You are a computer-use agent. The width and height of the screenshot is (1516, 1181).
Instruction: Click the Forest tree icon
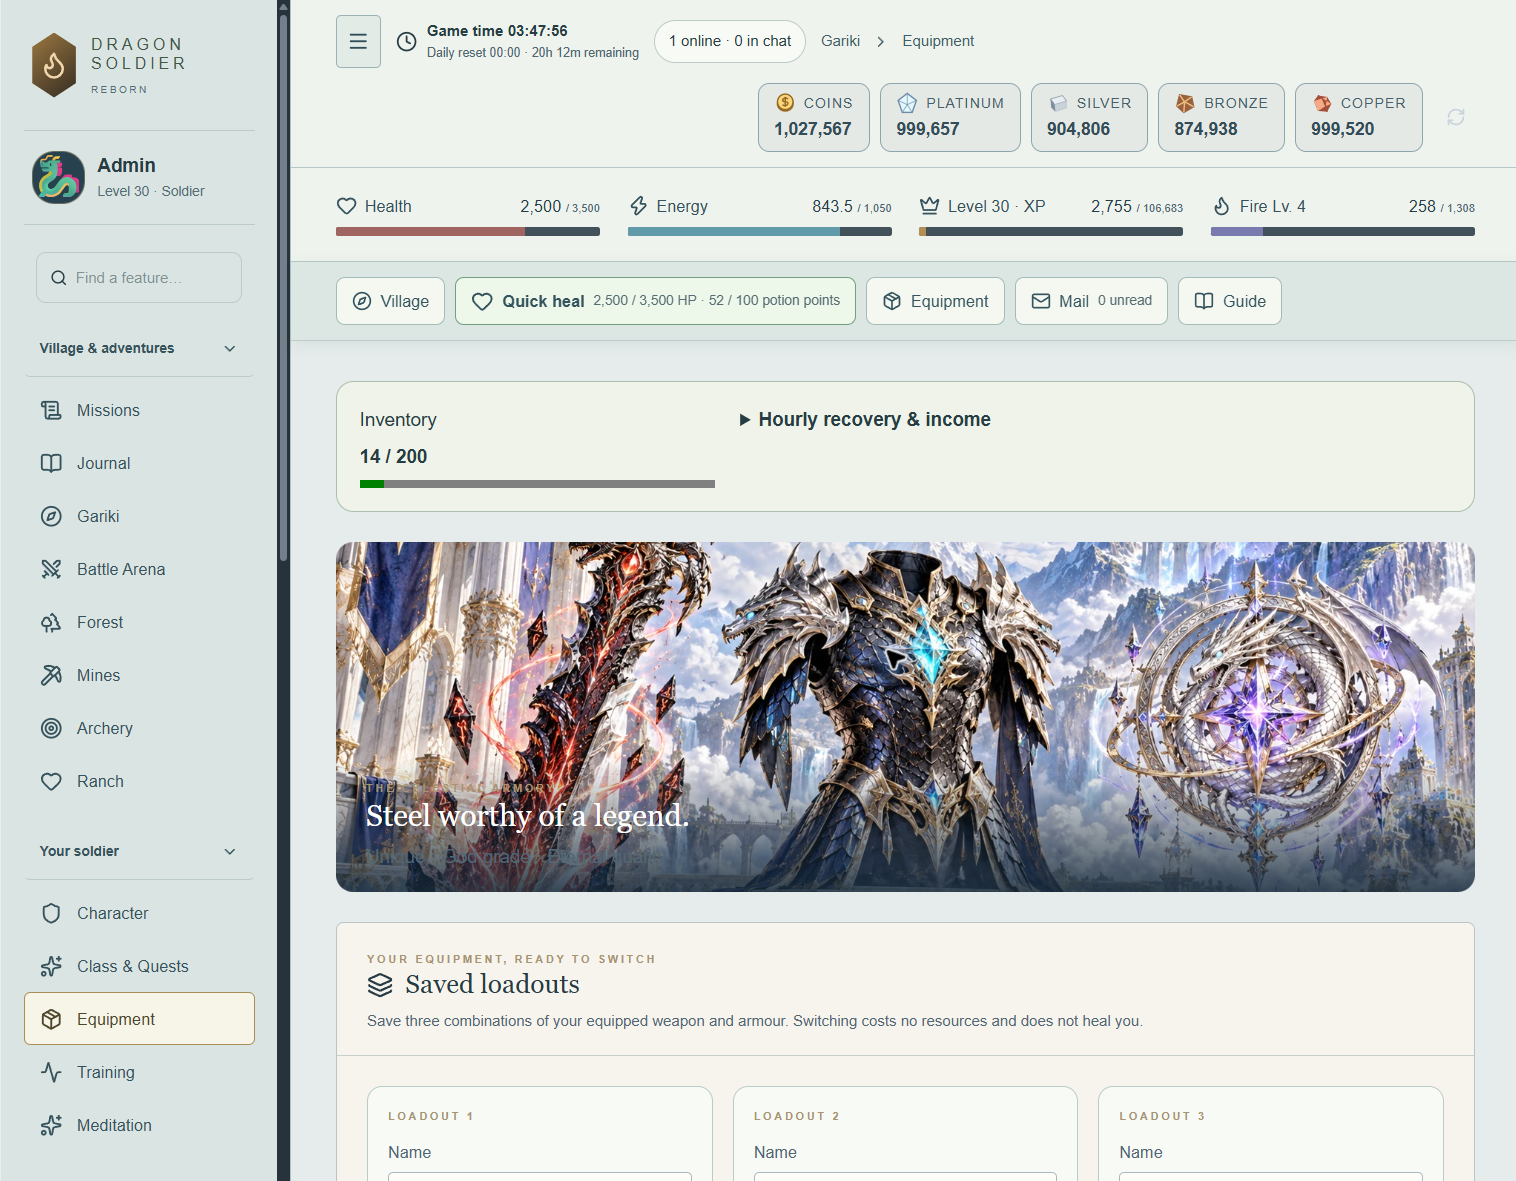(51, 622)
